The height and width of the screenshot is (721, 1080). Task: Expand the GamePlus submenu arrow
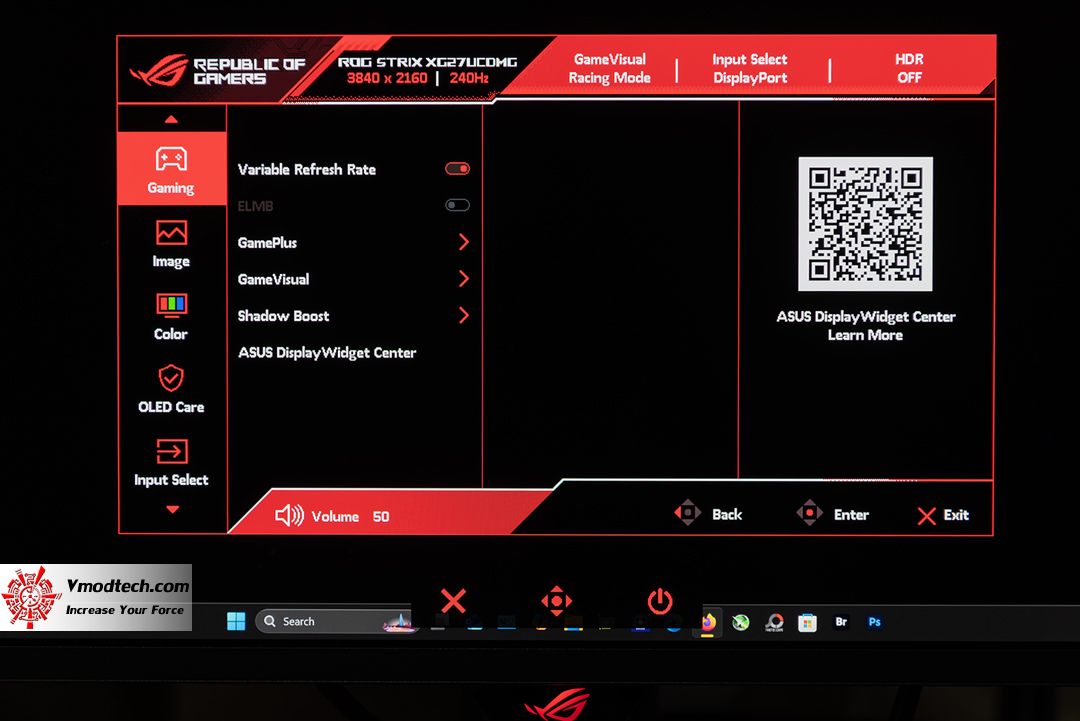pyautogui.click(x=464, y=242)
